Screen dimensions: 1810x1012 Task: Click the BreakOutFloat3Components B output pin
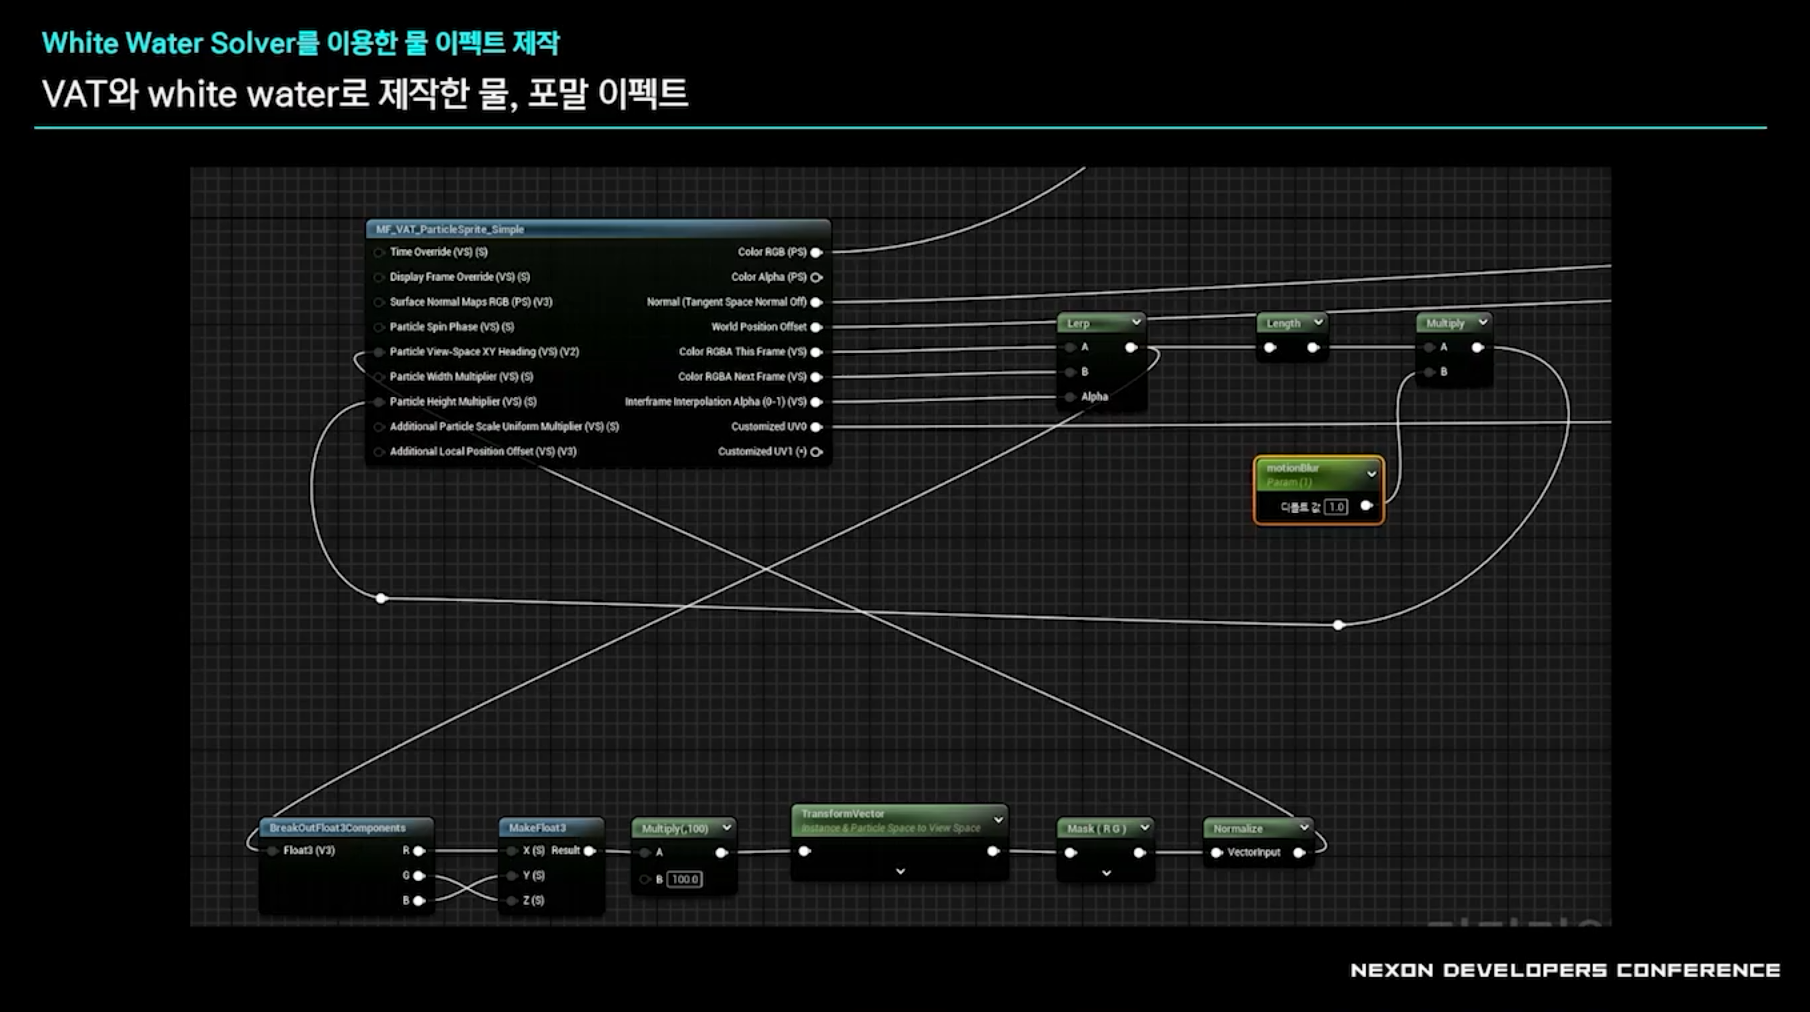click(x=419, y=901)
